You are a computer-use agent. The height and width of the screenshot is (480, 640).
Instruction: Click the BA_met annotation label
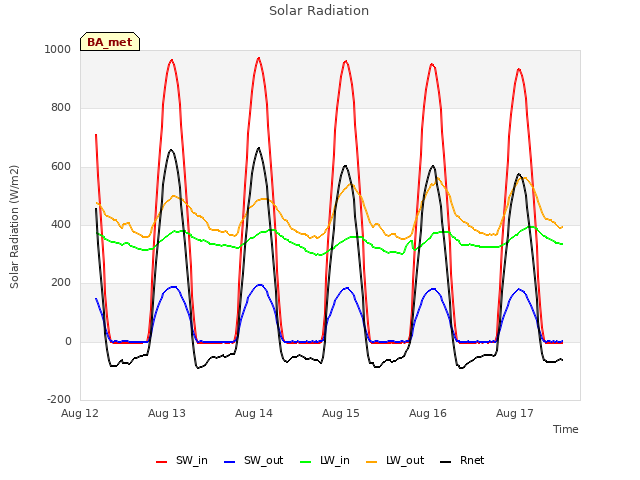pyautogui.click(x=110, y=42)
